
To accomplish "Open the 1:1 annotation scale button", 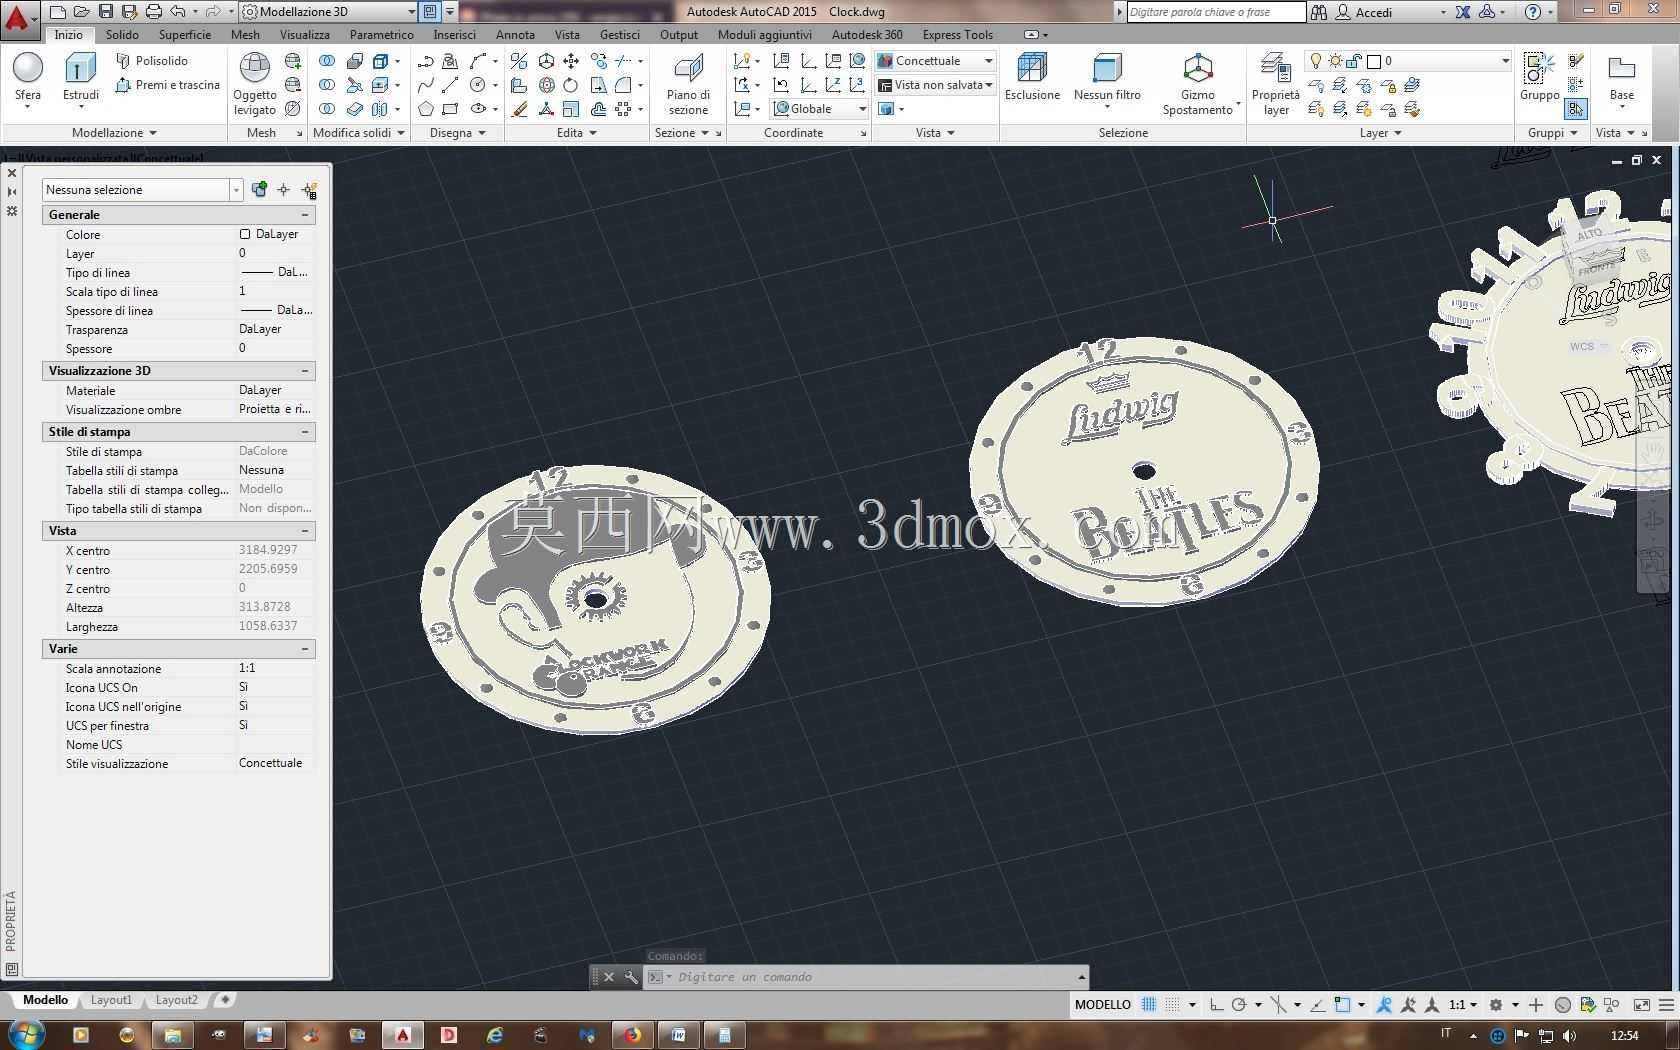I will (x=1463, y=1005).
